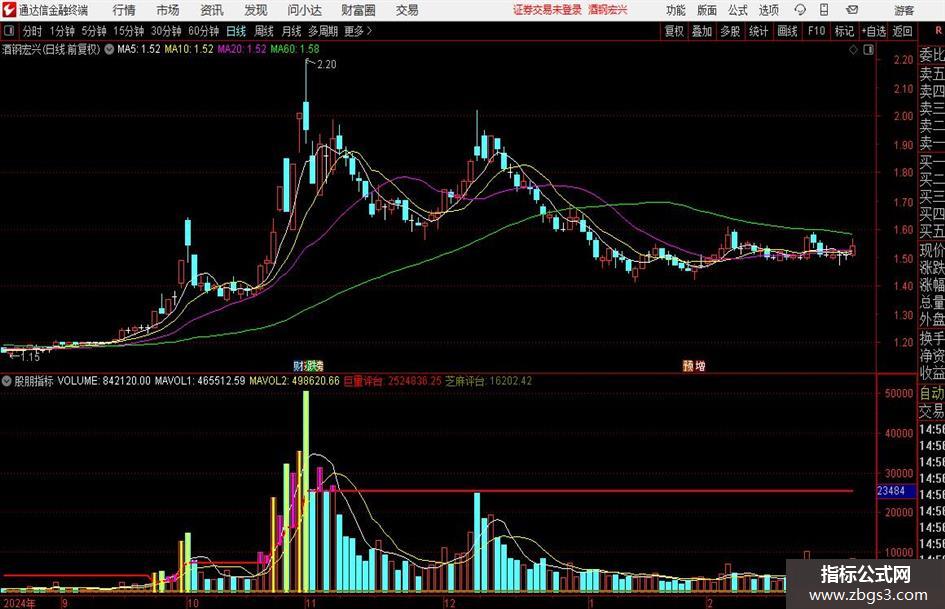Image resolution: width=945 pixels, height=609 pixels.
Task: Open F10 company info
Action: tap(817, 31)
